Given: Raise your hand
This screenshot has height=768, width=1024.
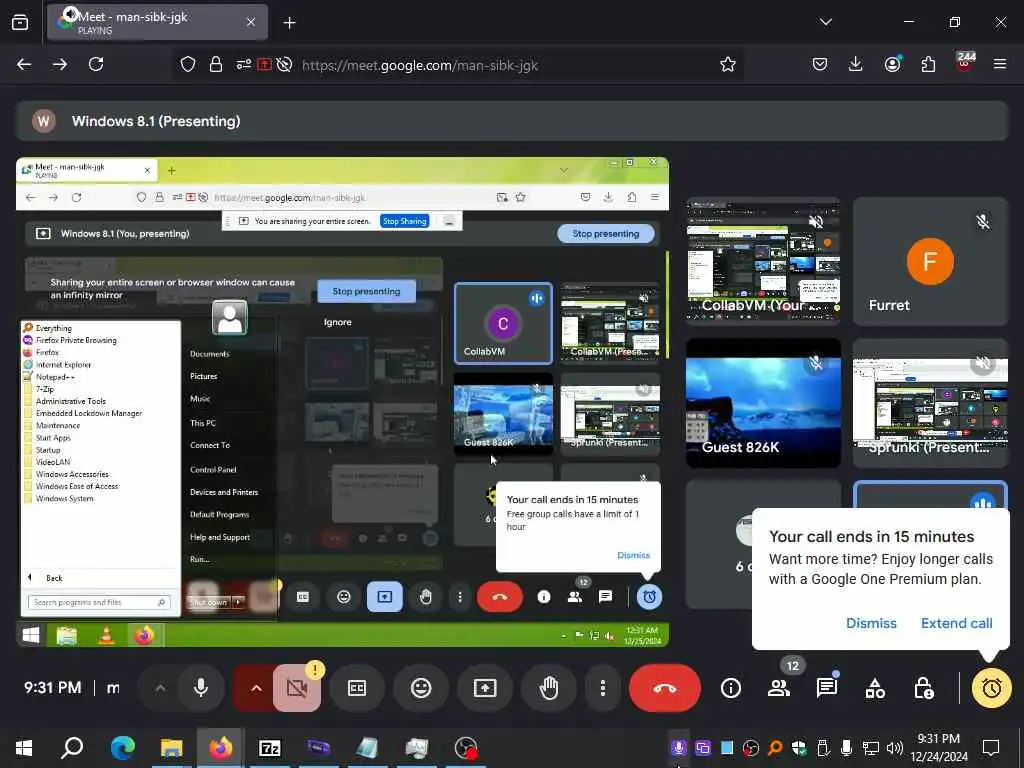Looking at the screenshot, I should tap(549, 688).
